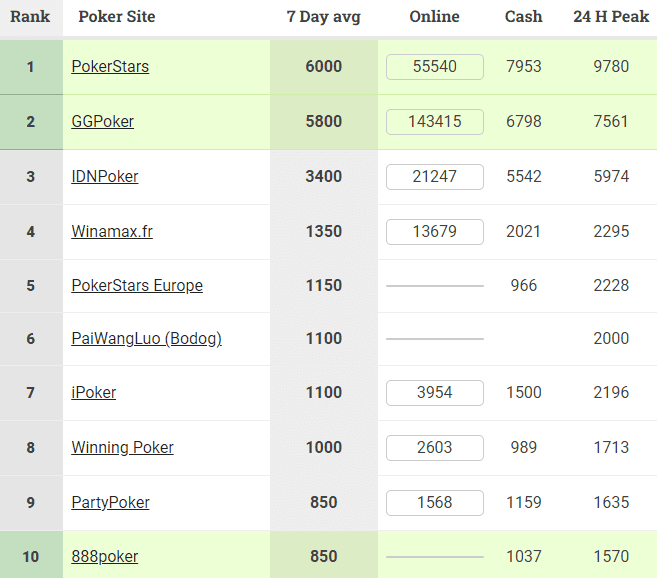Image resolution: width=657 pixels, height=578 pixels.
Task: Select the GGPoker online count box 143415
Action: click(x=435, y=122)
